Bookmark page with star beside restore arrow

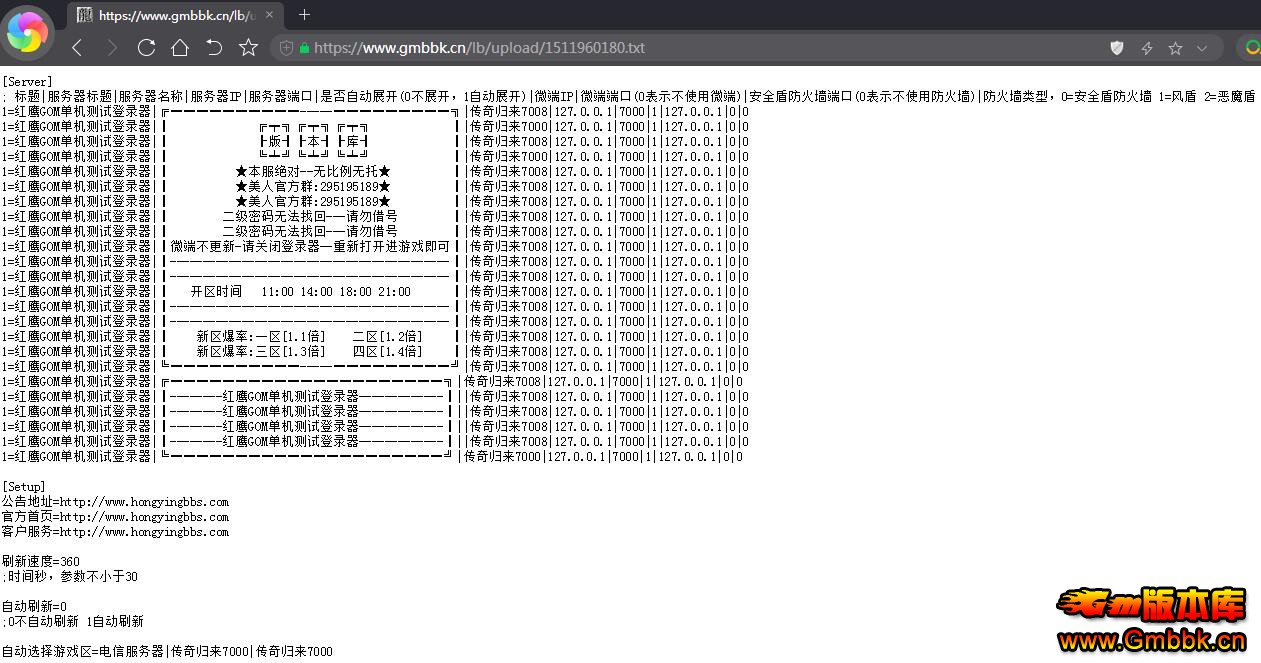[x=248, y=48]
